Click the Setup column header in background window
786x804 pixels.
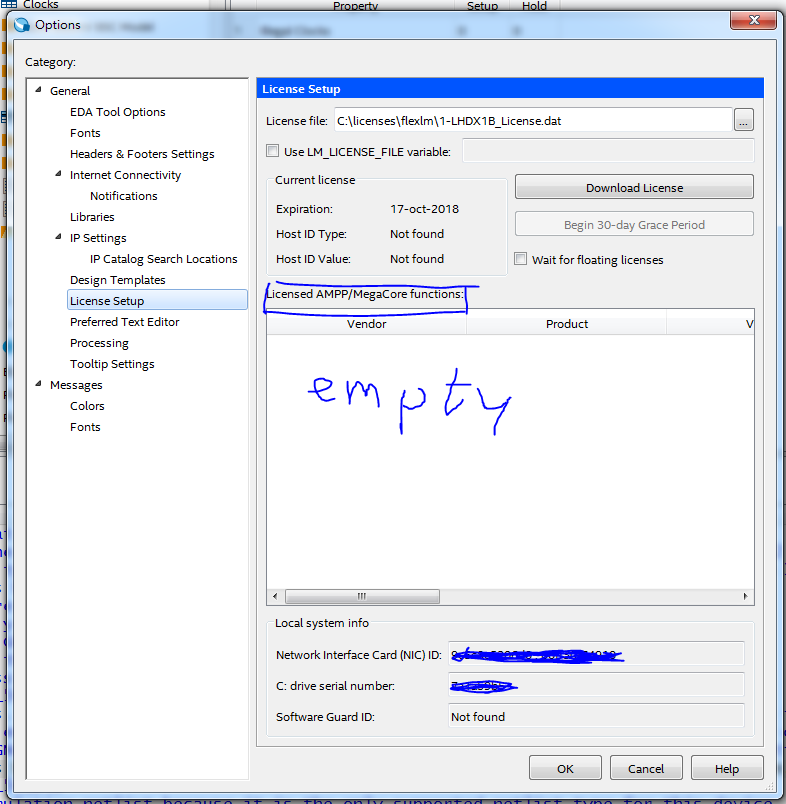[482, 5]
